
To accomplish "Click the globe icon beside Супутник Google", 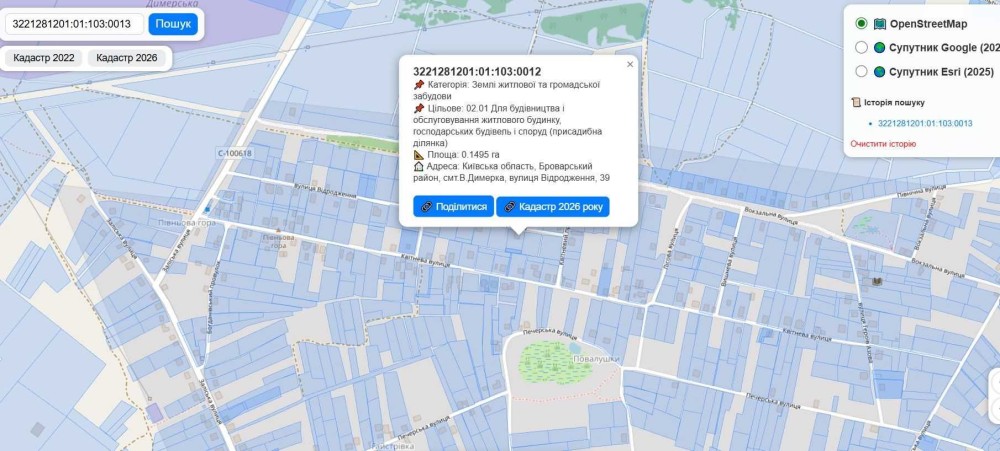I will 880,48.
